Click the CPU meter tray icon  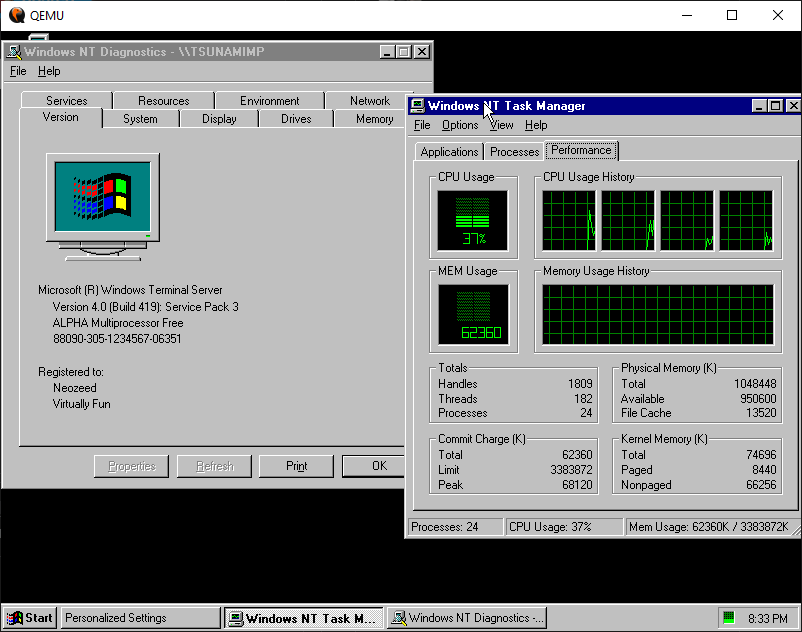pos(729,618)
